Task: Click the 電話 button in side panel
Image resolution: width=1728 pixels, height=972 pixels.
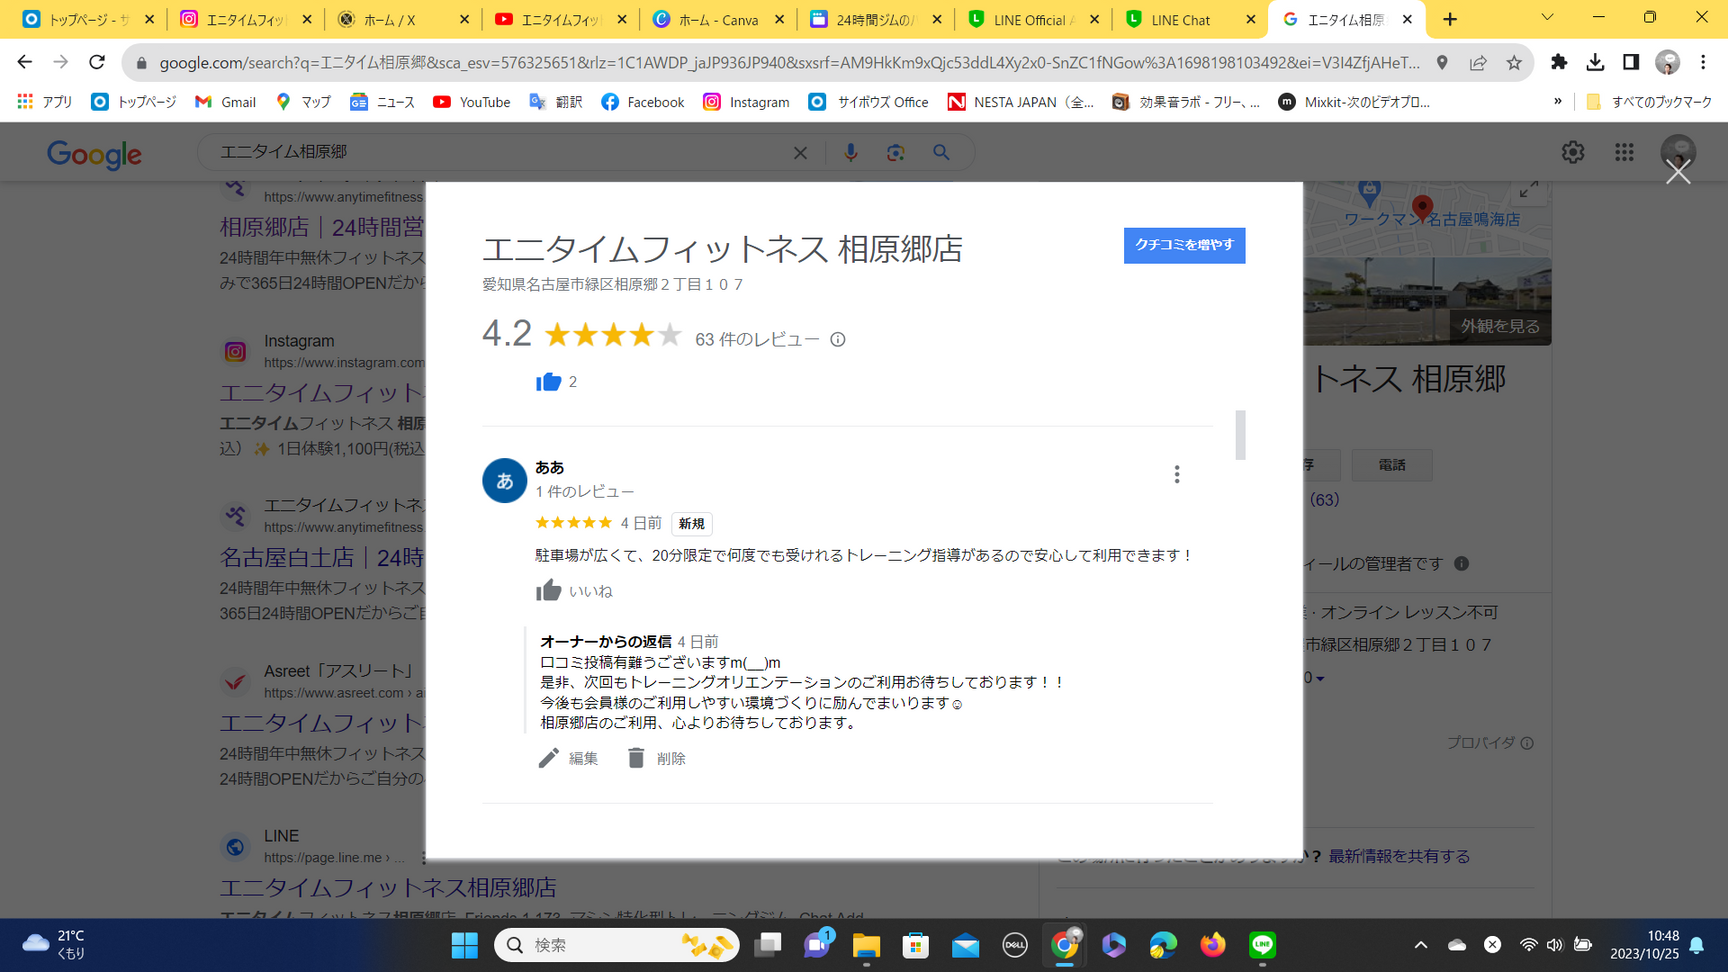Action: click(x=1392, y=465)
